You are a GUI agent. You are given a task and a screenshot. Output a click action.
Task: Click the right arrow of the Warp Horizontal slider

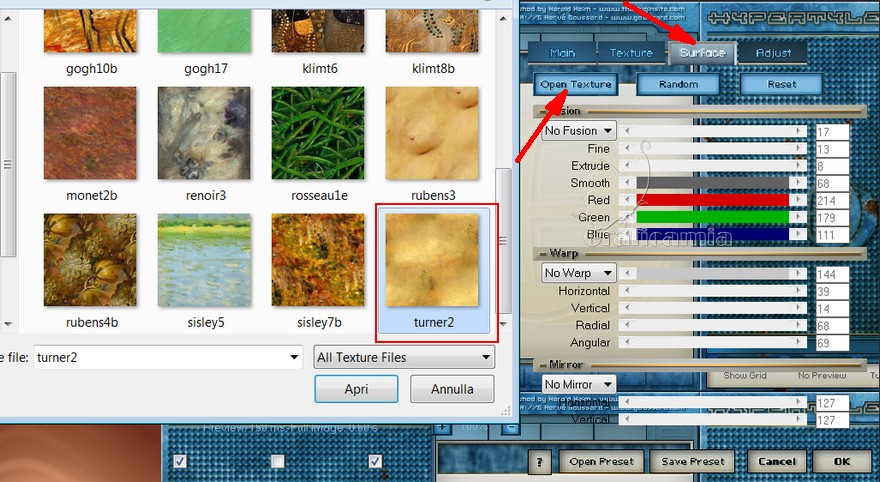(x=798, y=291)
